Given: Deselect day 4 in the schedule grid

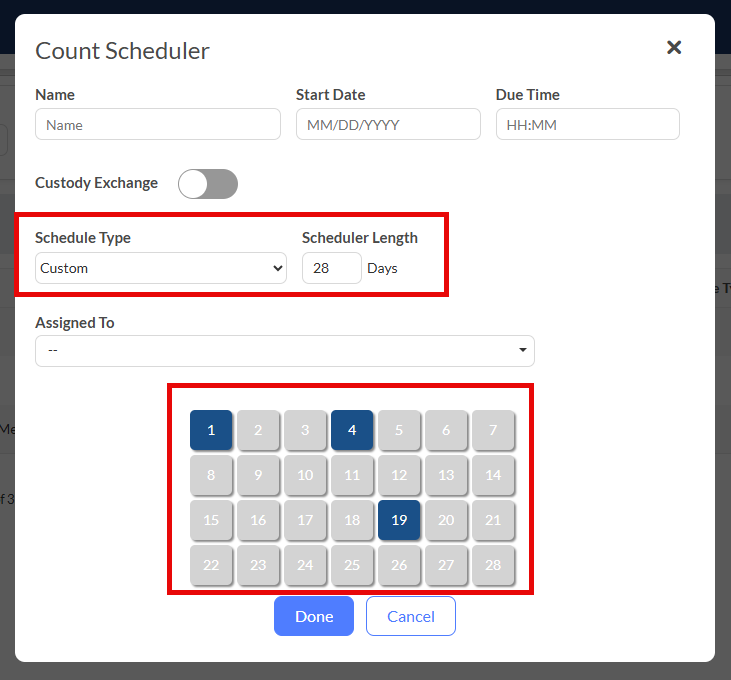Looking at the screenshot, I should pos(352,430).
